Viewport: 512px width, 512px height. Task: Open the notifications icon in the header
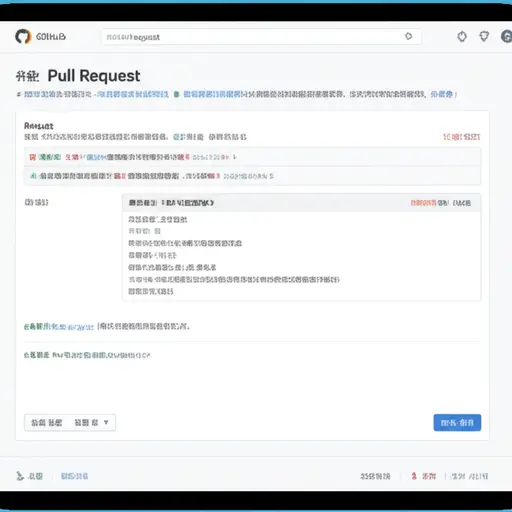[462, 36]
